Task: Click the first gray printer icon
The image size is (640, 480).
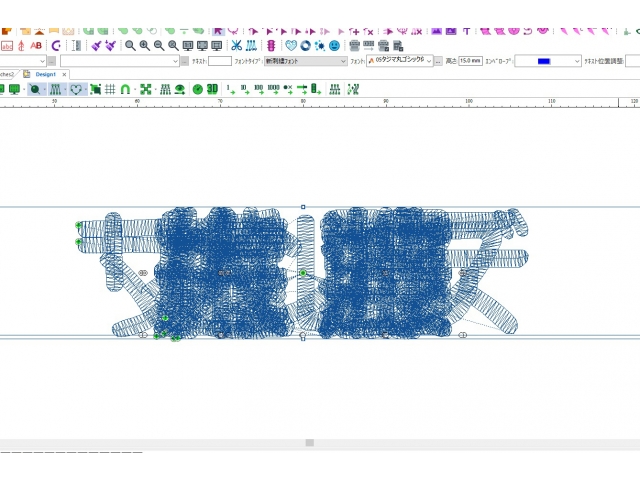Action: click(354, 46)
